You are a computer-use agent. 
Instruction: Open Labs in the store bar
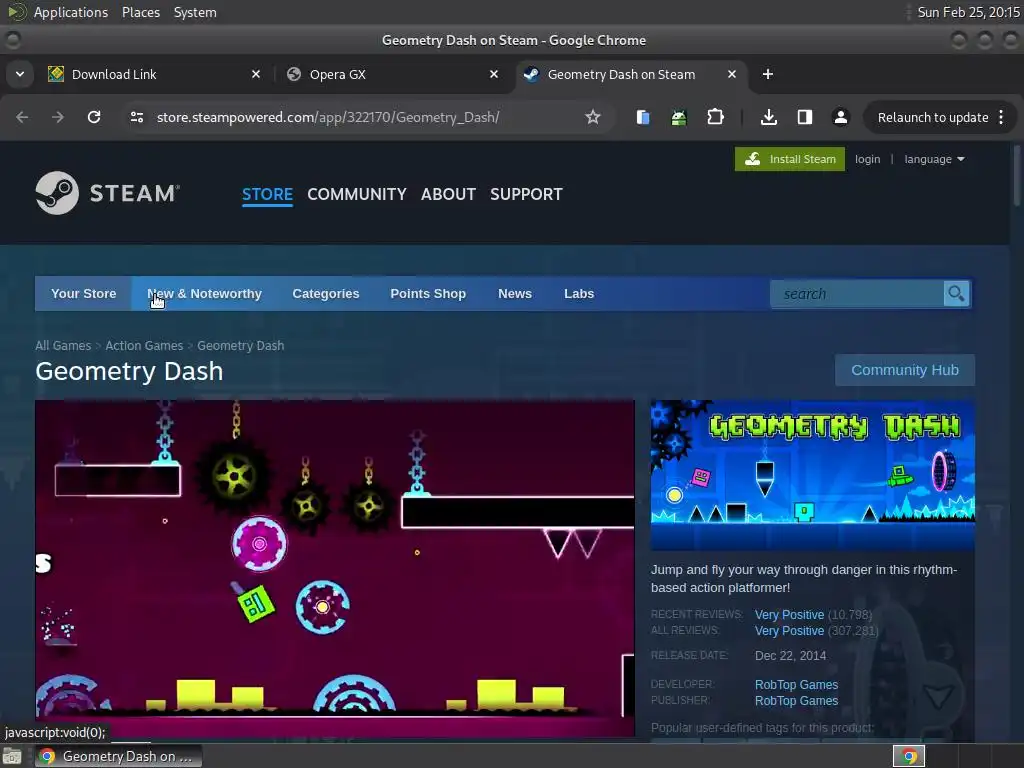click(x=579, y=294)
